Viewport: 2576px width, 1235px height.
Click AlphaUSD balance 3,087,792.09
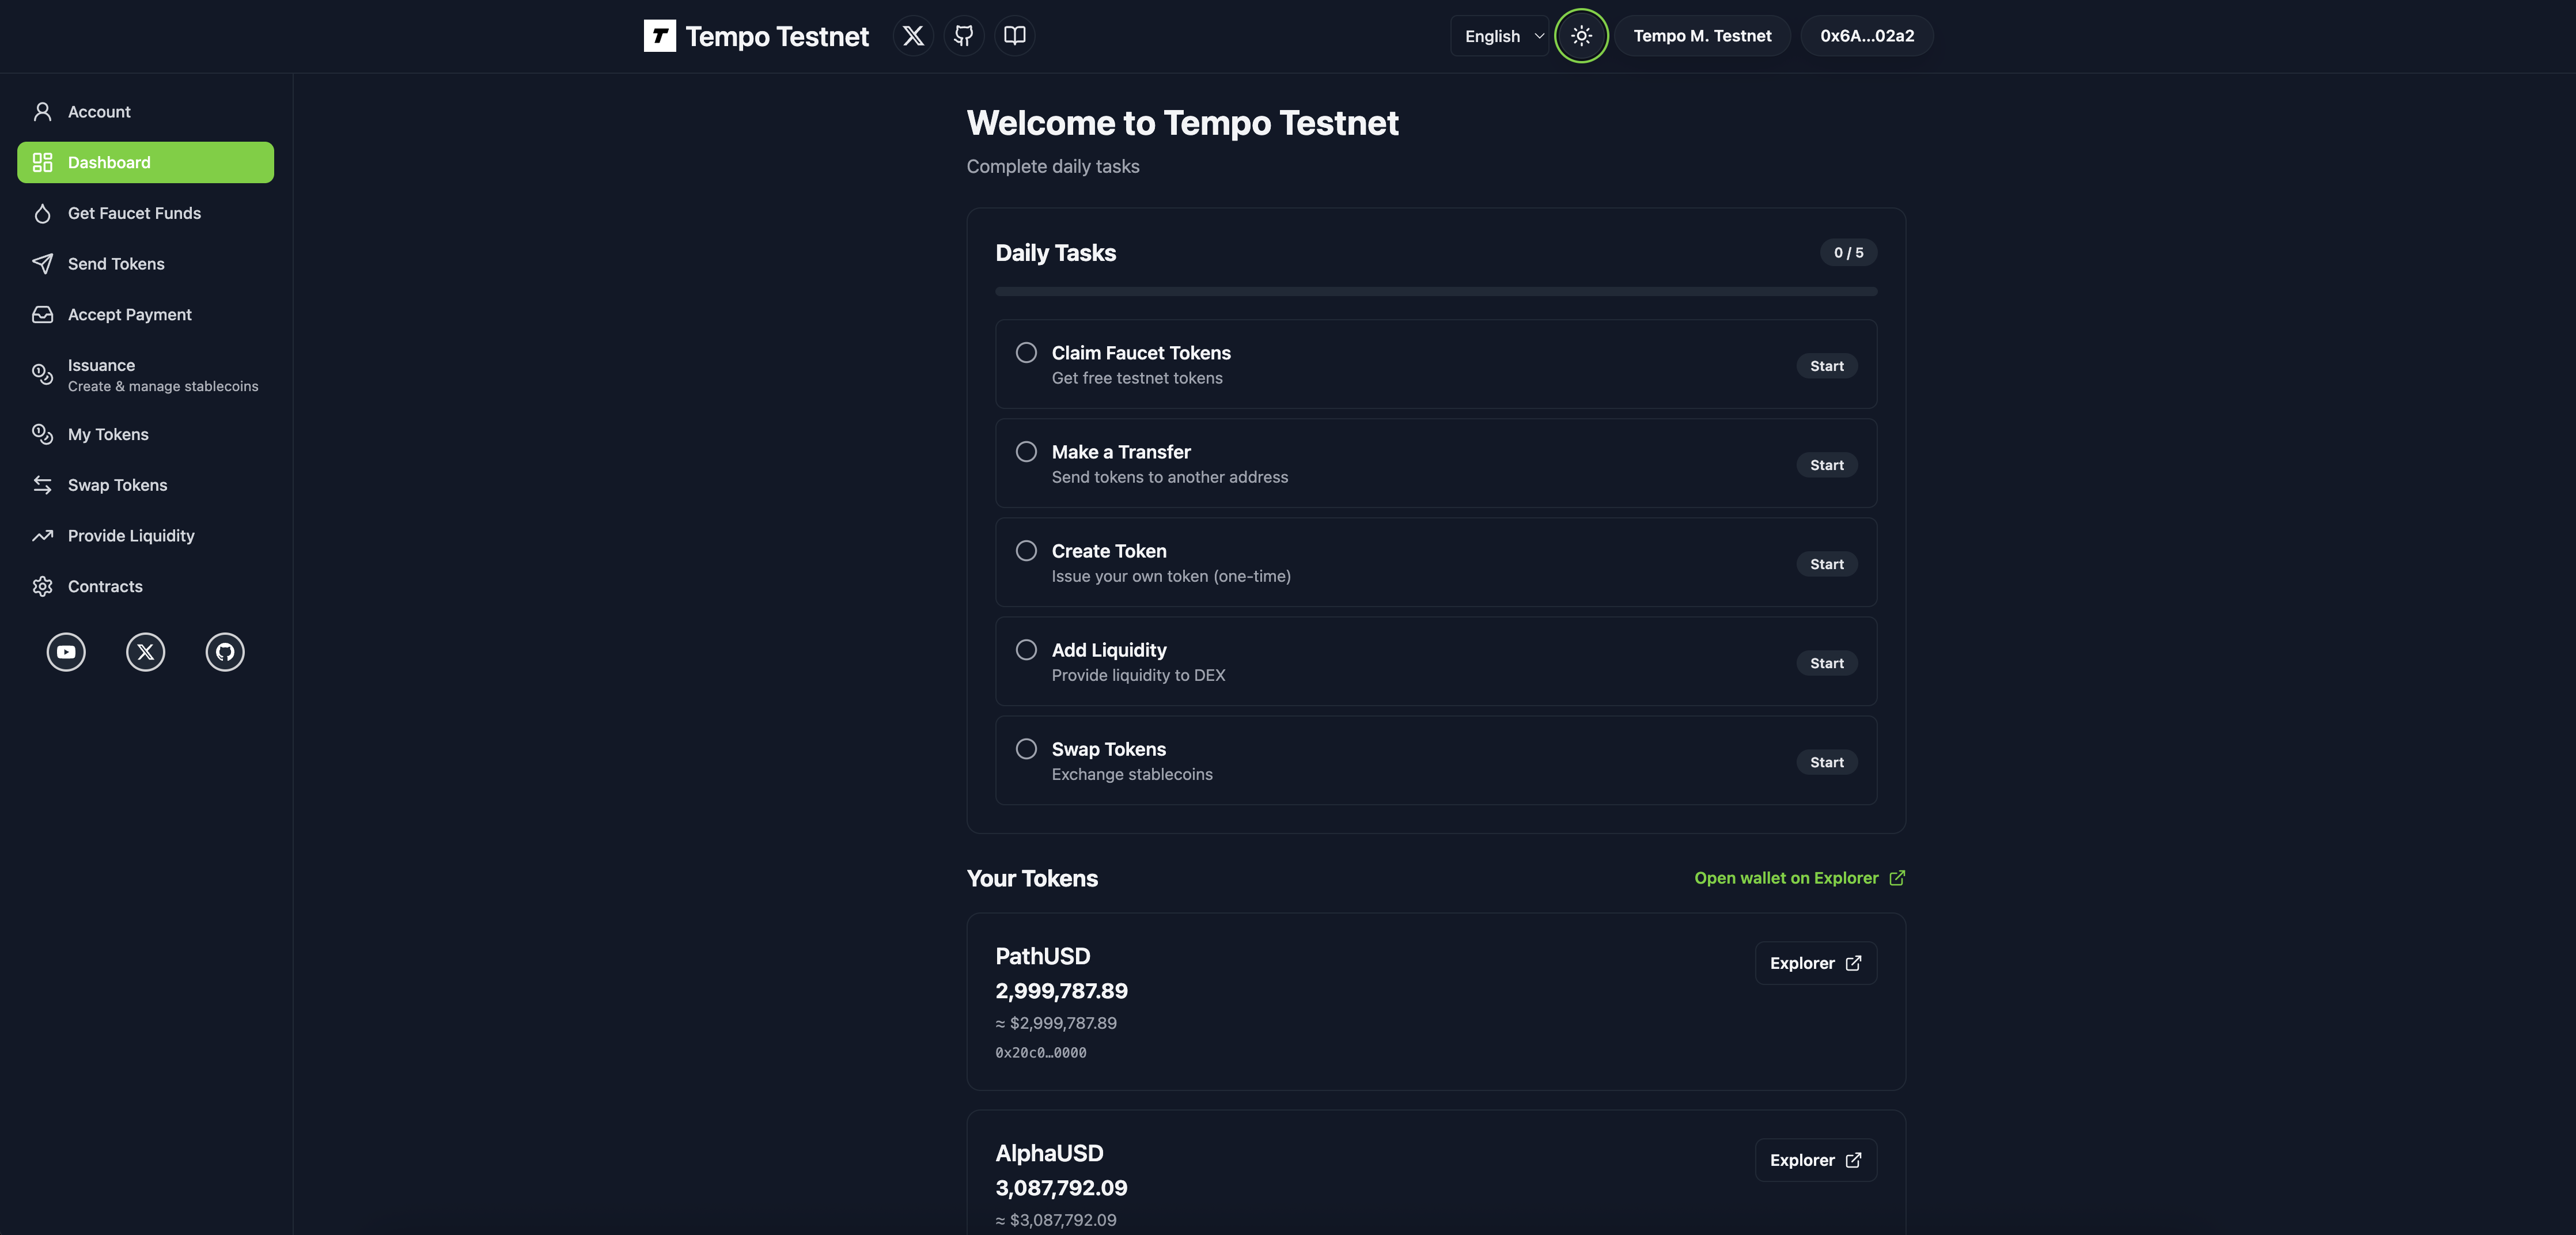pos(1061,1188)
